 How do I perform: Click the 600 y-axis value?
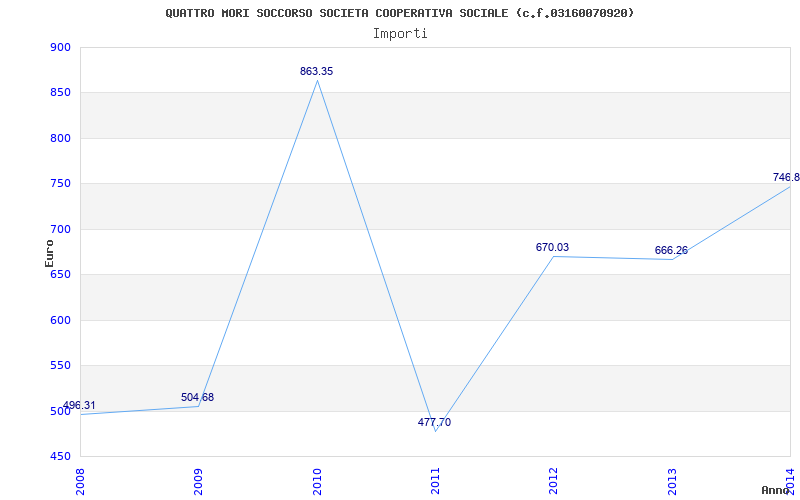click(x=60, y=320)
